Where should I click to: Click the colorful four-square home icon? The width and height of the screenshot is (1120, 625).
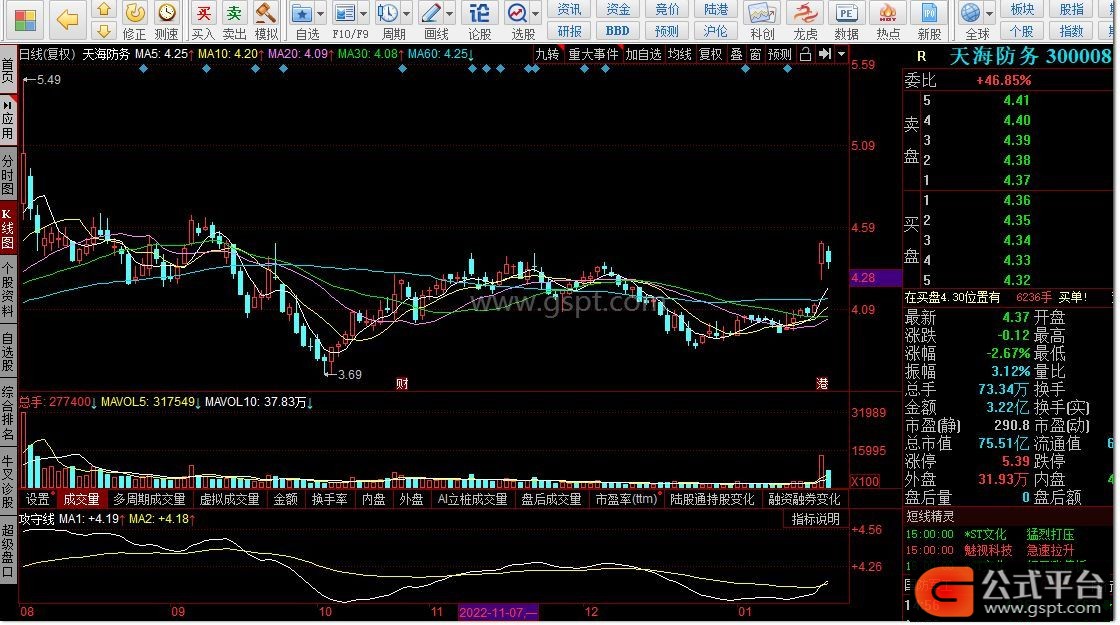[x=25, y=19]
